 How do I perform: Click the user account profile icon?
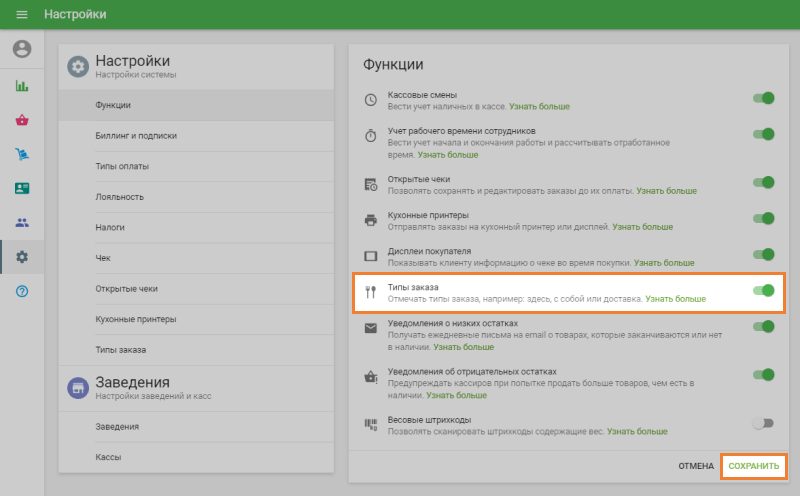pos(22,49)
